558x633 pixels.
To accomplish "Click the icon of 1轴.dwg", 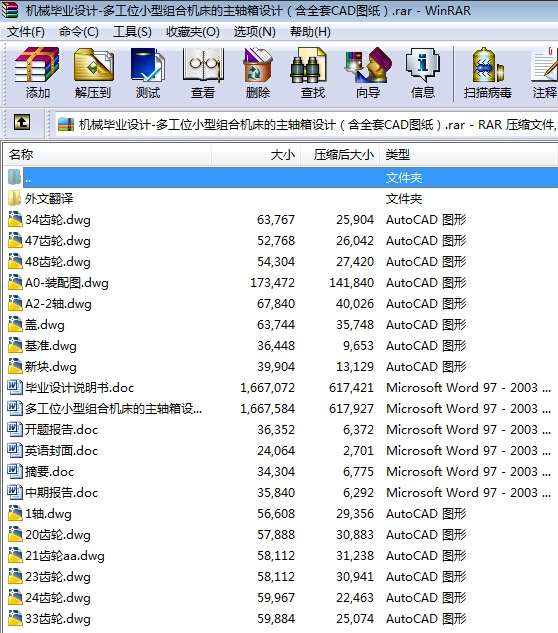I will pyautogui.click(x=15, y=513).
